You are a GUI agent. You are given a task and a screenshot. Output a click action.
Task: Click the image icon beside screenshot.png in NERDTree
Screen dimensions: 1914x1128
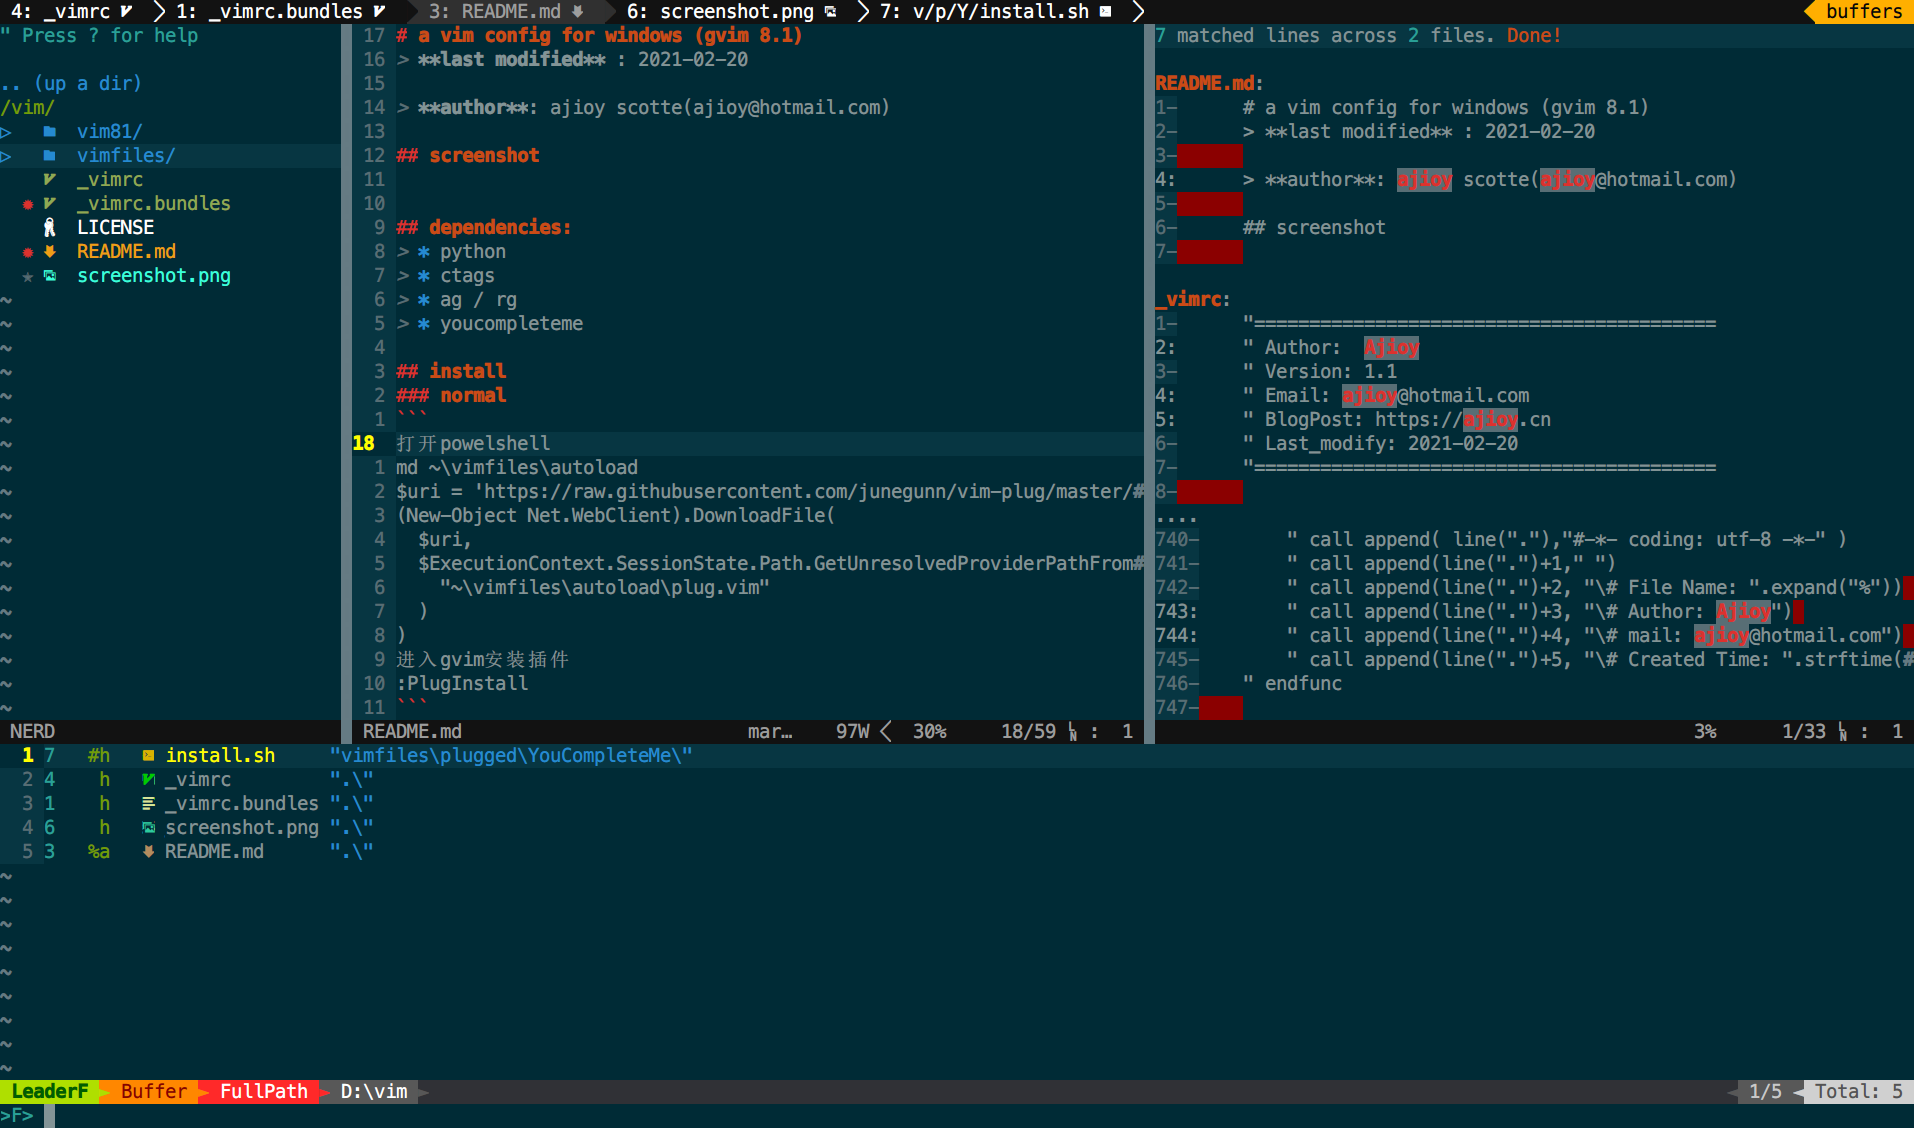pos(49,276)
